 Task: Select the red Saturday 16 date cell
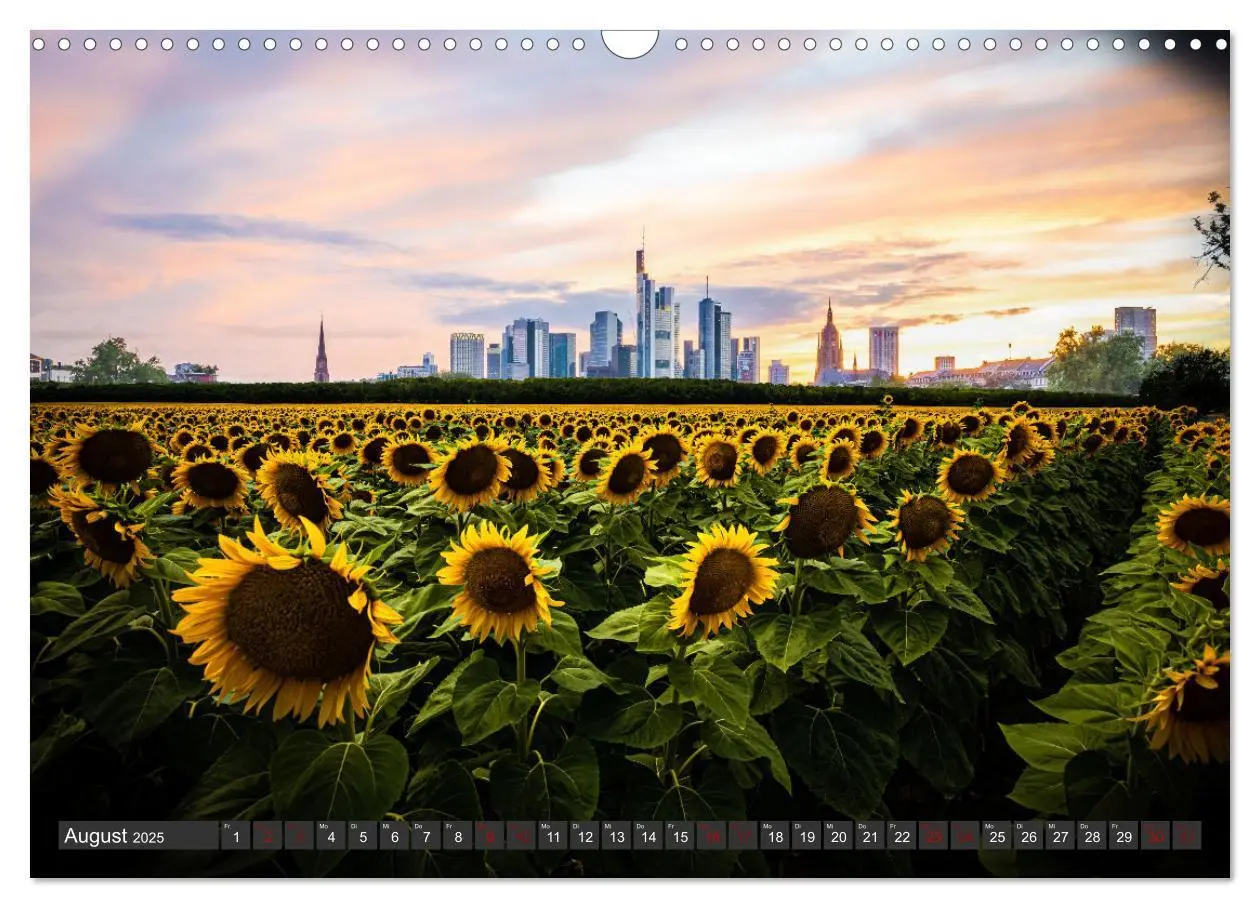tap(711, 836)
